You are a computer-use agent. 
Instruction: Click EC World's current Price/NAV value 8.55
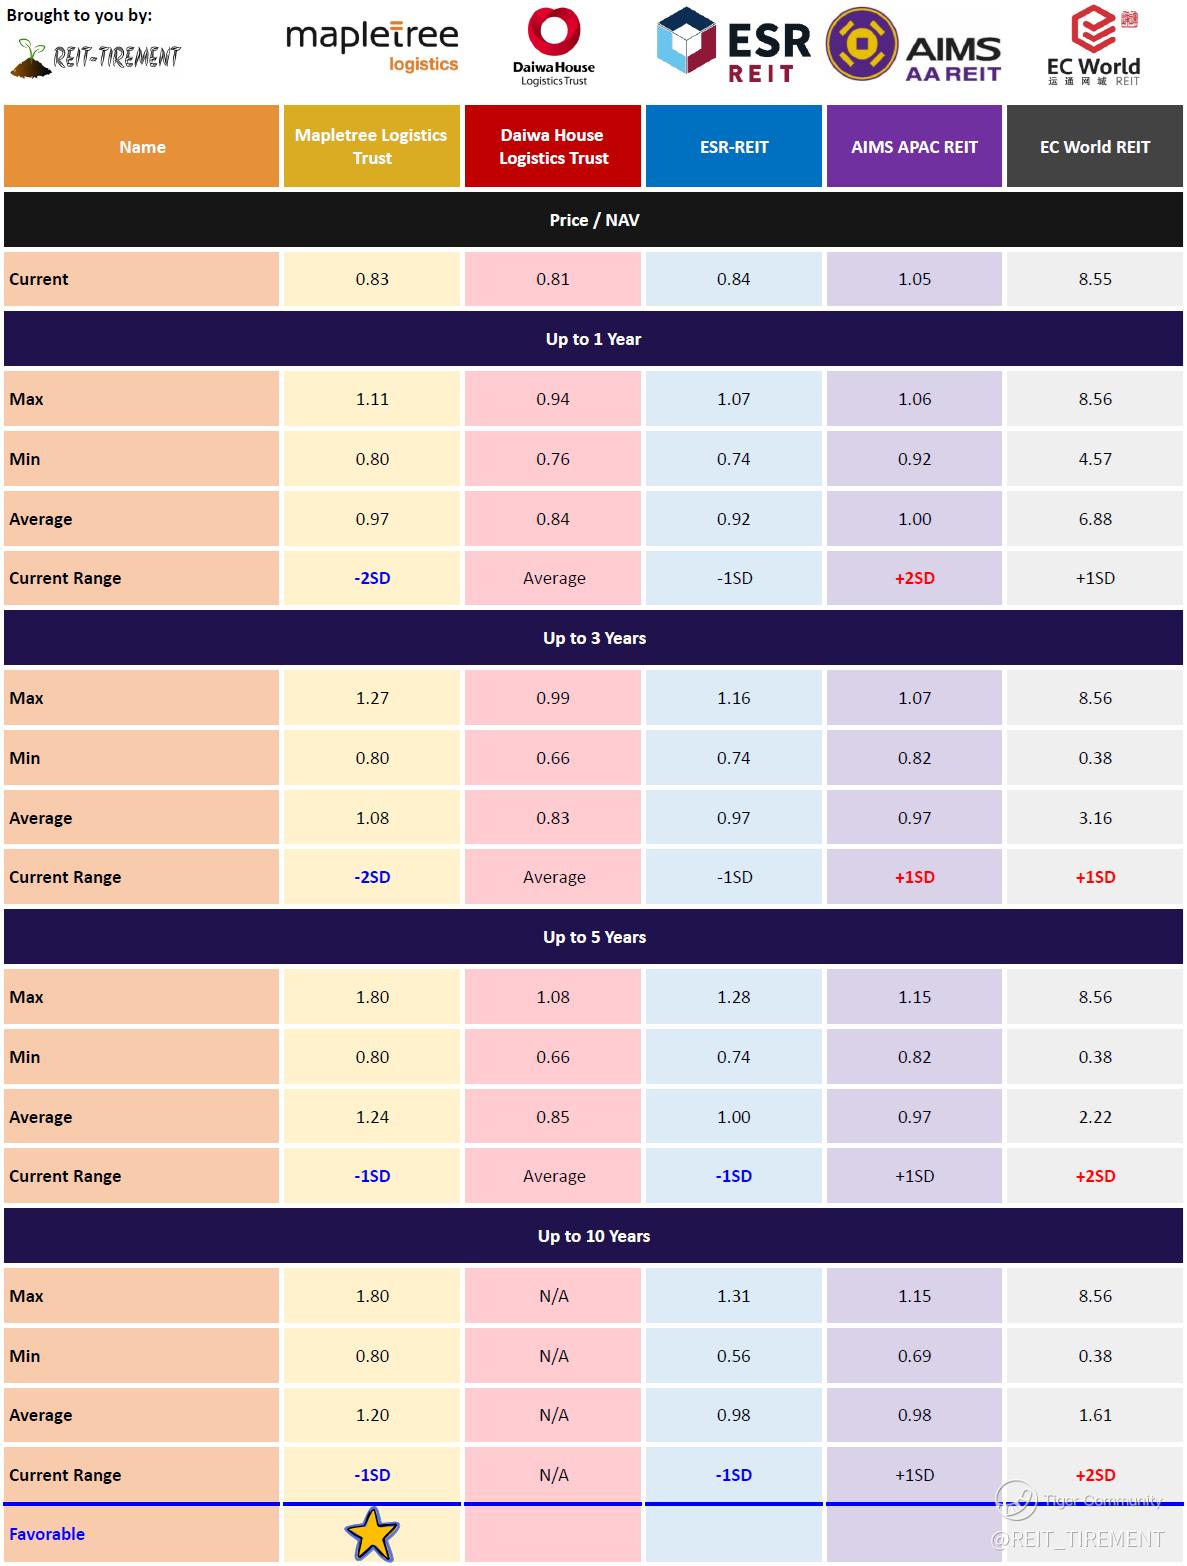(1095, 279)
